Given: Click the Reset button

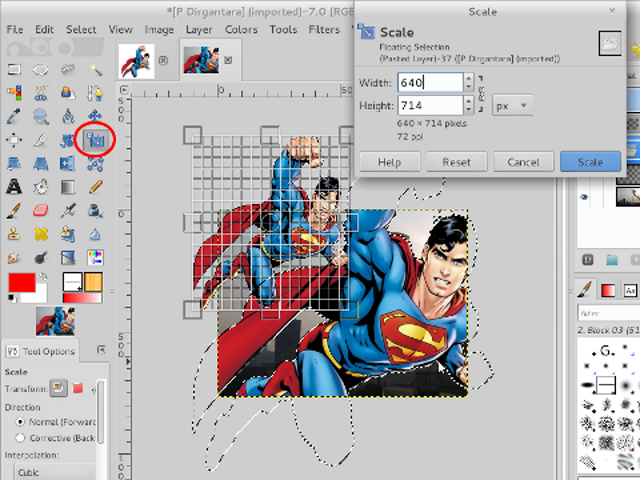Looking at the screenshot, I should pyautogui.click(x=456, y=162).
